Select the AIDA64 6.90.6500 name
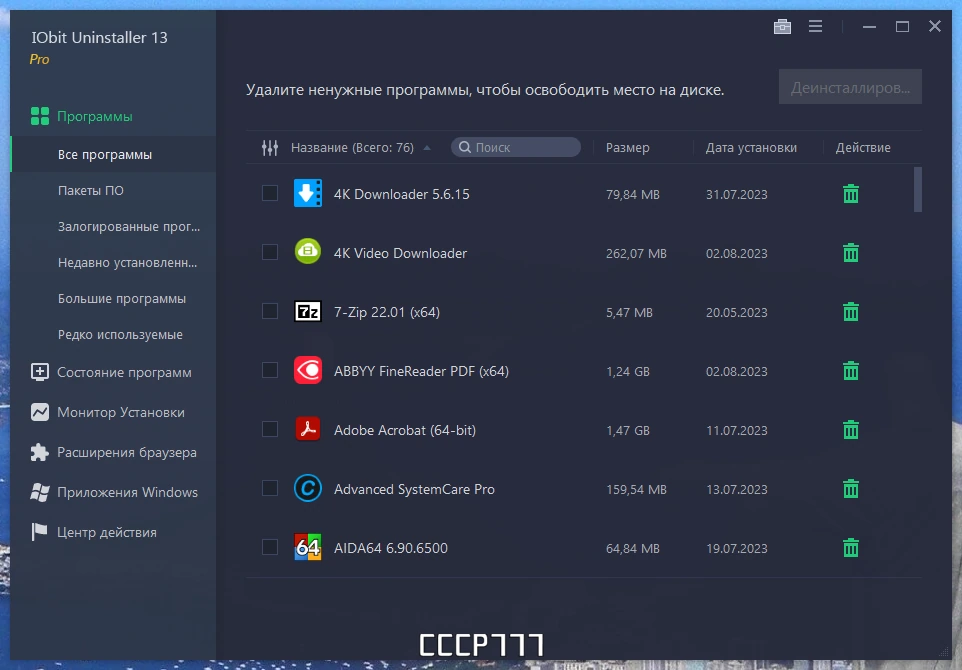The height and width of the screenshot is (670, 962). 391,548
